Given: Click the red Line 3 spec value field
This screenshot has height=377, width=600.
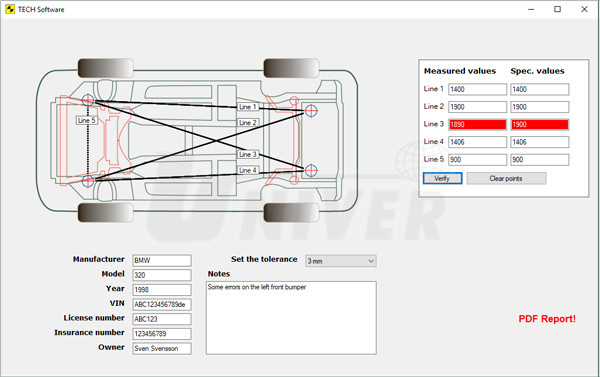Looking at the screenshot, I should (x=539, y=124).
